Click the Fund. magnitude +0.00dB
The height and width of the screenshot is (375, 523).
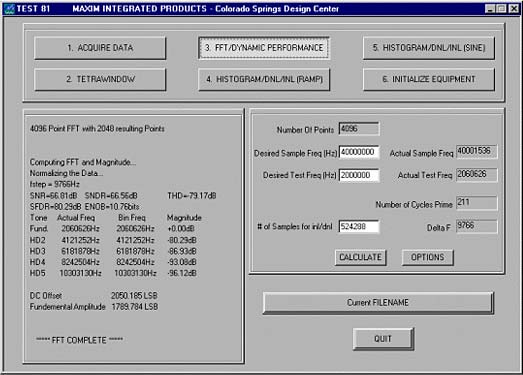181,229
